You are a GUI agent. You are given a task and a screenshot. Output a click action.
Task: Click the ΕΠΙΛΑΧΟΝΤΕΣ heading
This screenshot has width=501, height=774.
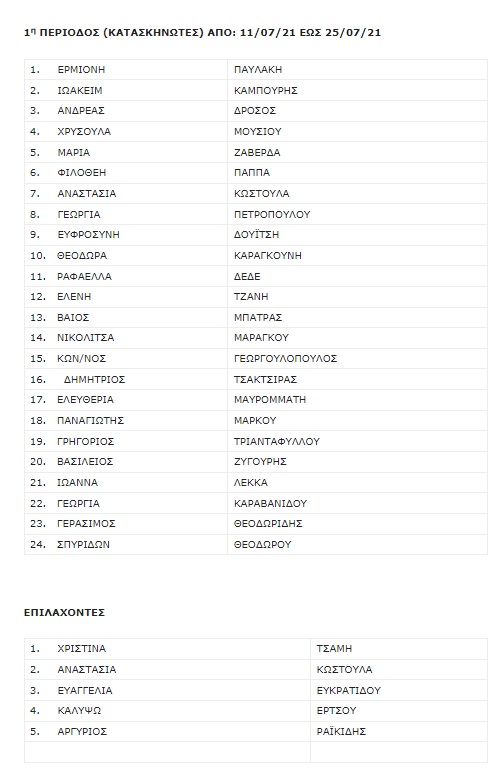64,613
